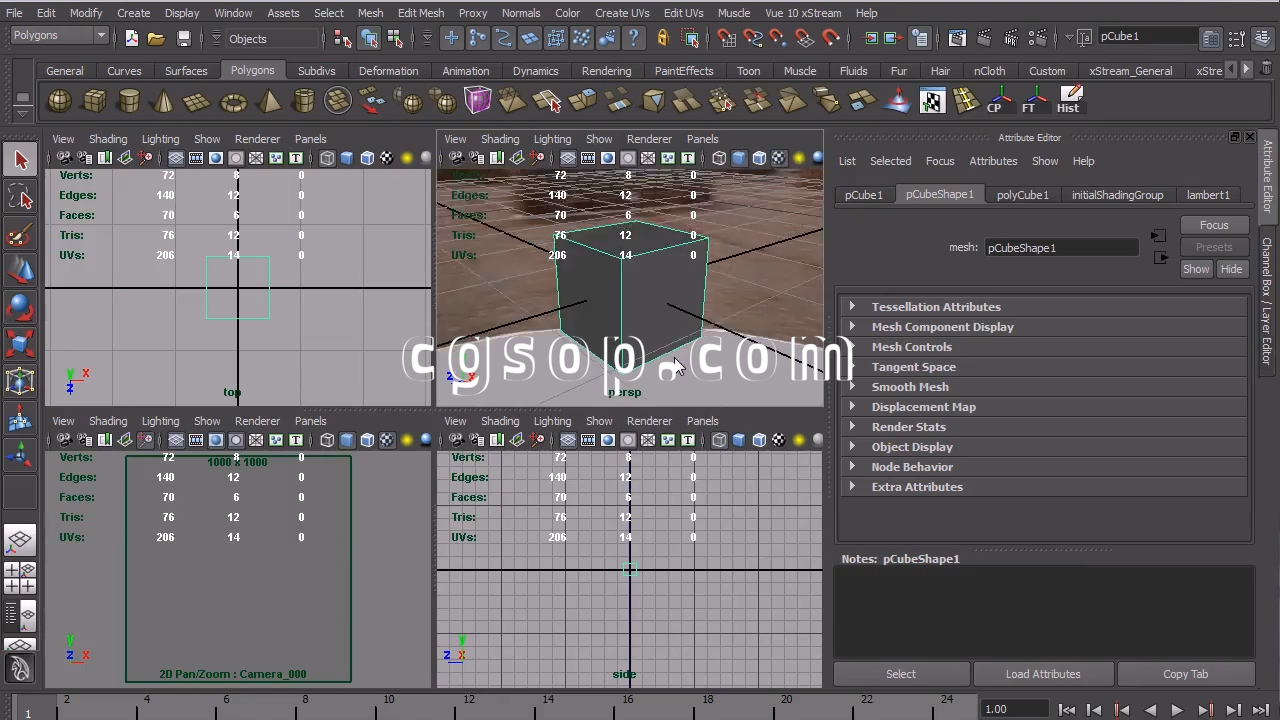
Task: Open the lambert1 attribute tab
Action: pos(1208,195)
